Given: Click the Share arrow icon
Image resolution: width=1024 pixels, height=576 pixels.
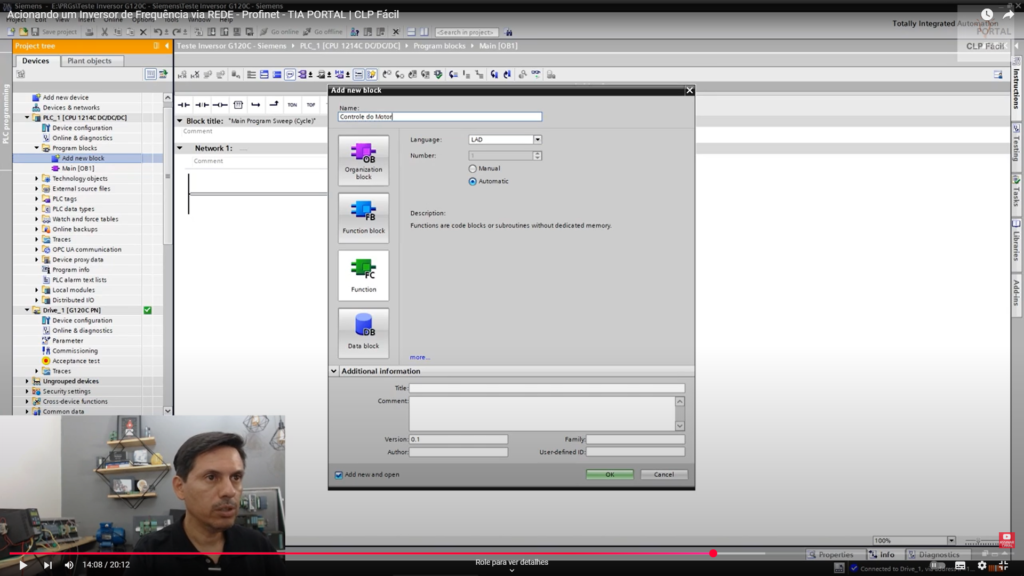Looking at the screenshot, I should 1008,14.
